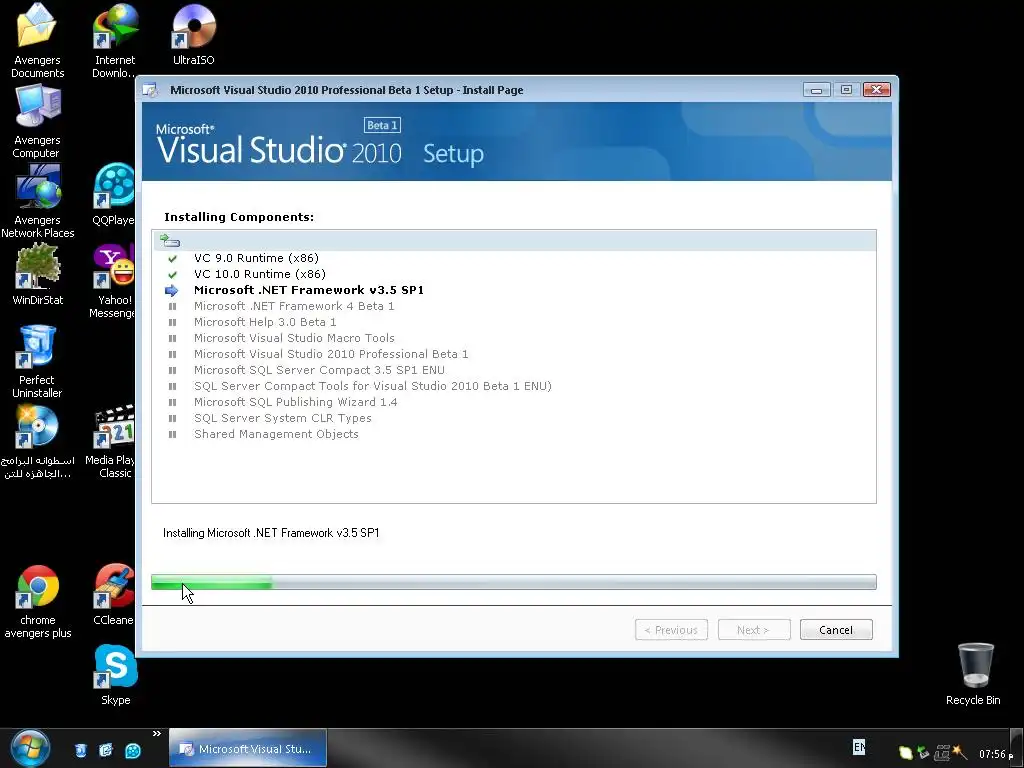Maximize the Visual Studio setup window
The width and height of the screenshot is (1024, 768).
click(x=846, y=90)
